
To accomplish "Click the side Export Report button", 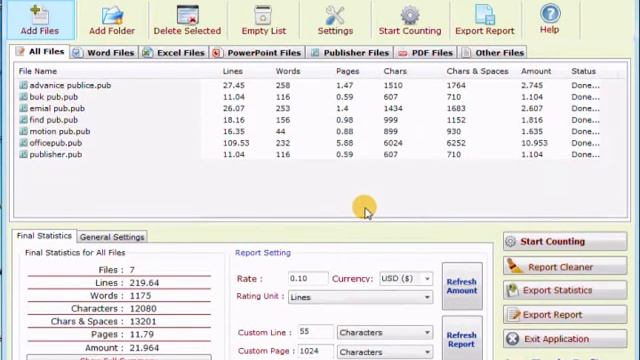I will click(x=565, y=315).
